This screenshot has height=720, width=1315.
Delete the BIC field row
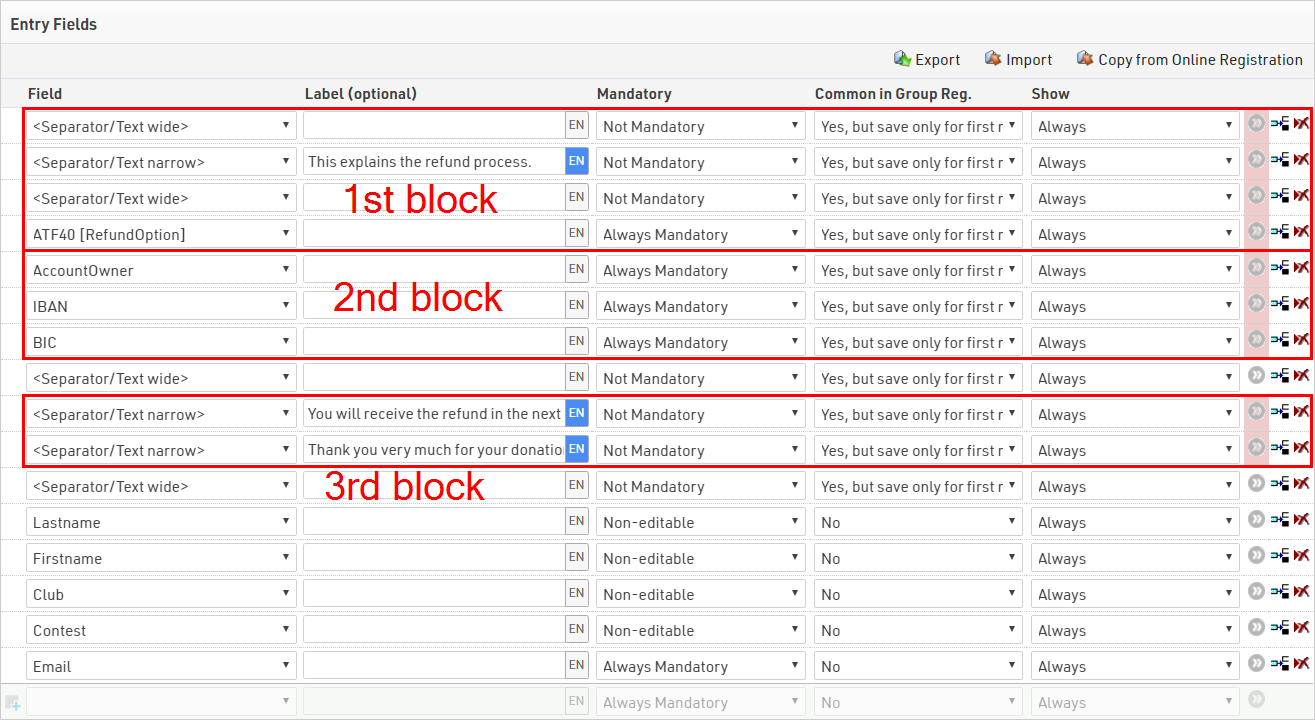tap(1301, 340)
